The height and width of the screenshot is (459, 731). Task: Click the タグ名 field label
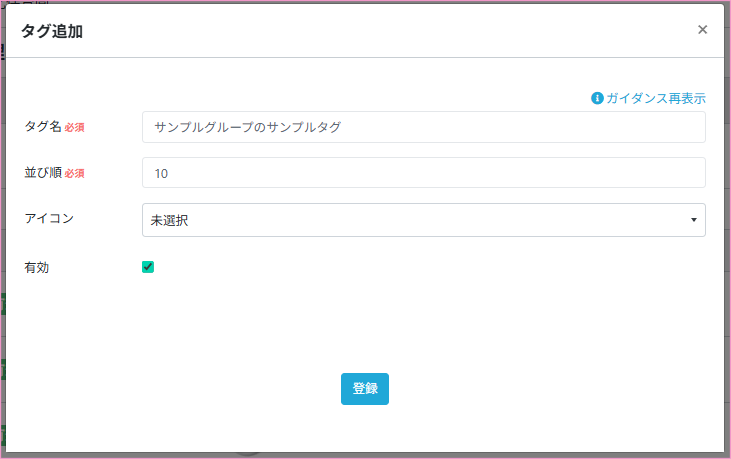pyautogui.click(x=43, y=127)
